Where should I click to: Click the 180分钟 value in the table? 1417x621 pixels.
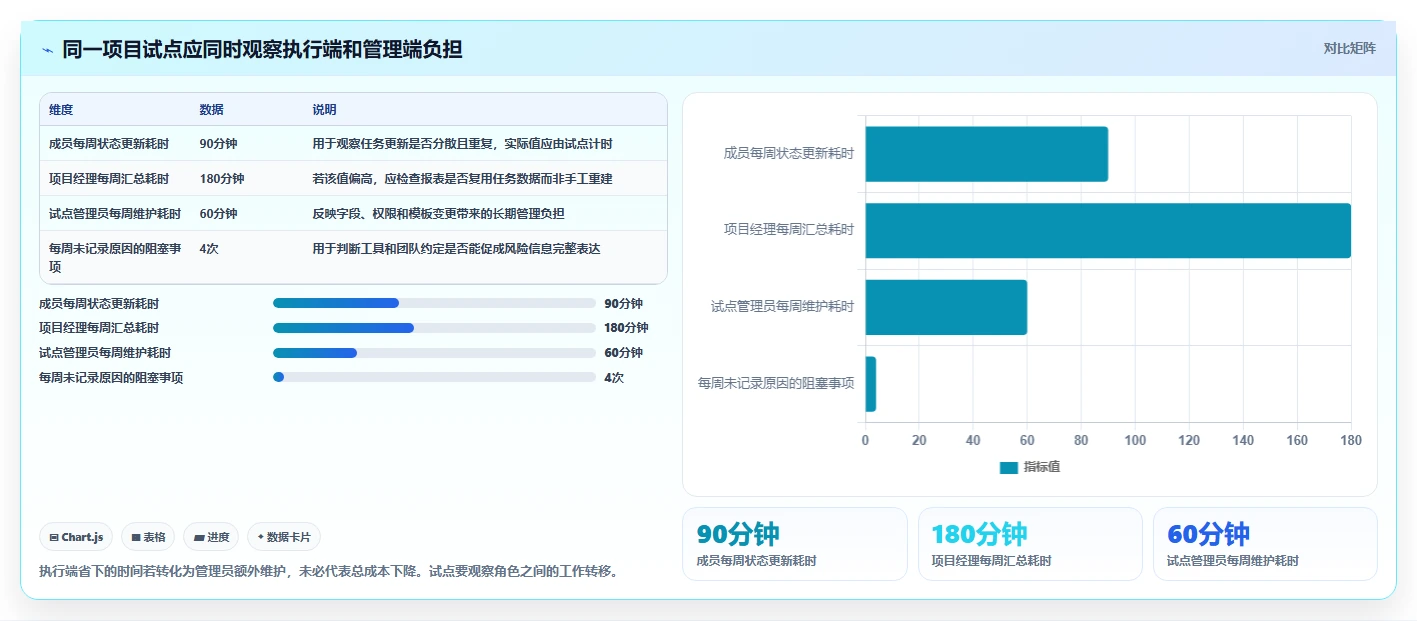coord(222,179)
